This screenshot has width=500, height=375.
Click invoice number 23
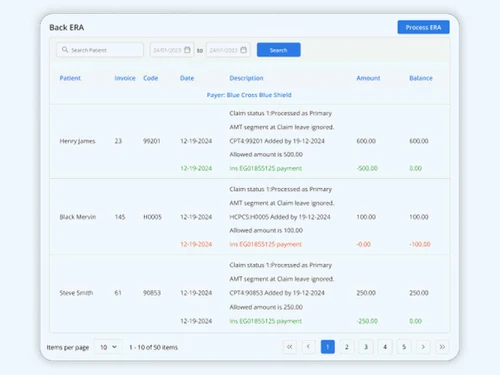(118, 141)
